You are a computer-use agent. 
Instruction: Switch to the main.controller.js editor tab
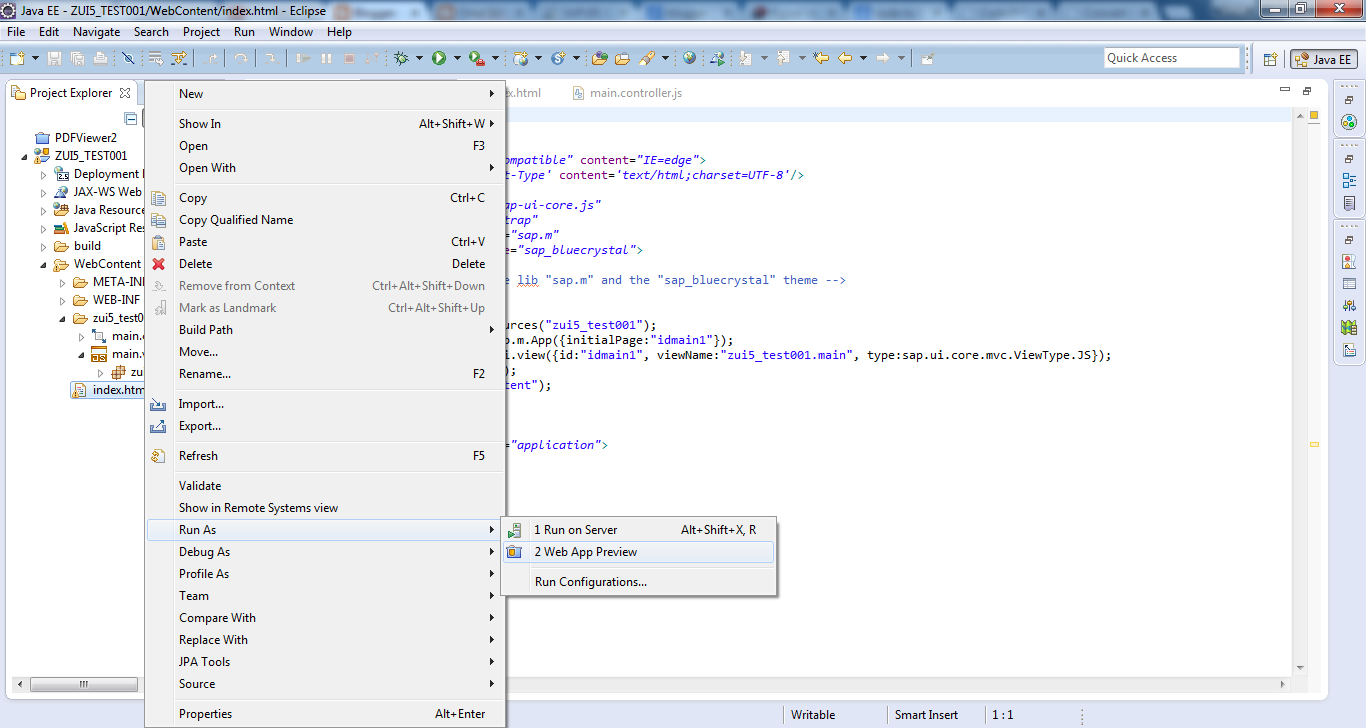[635, 93]
